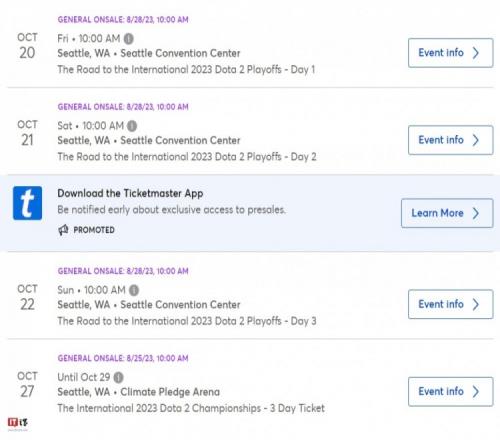Viewport: 500px width, 440px height.
Task: Click the promoted megaphone icon
Action: pyautogui.click(x=63, y=230)
